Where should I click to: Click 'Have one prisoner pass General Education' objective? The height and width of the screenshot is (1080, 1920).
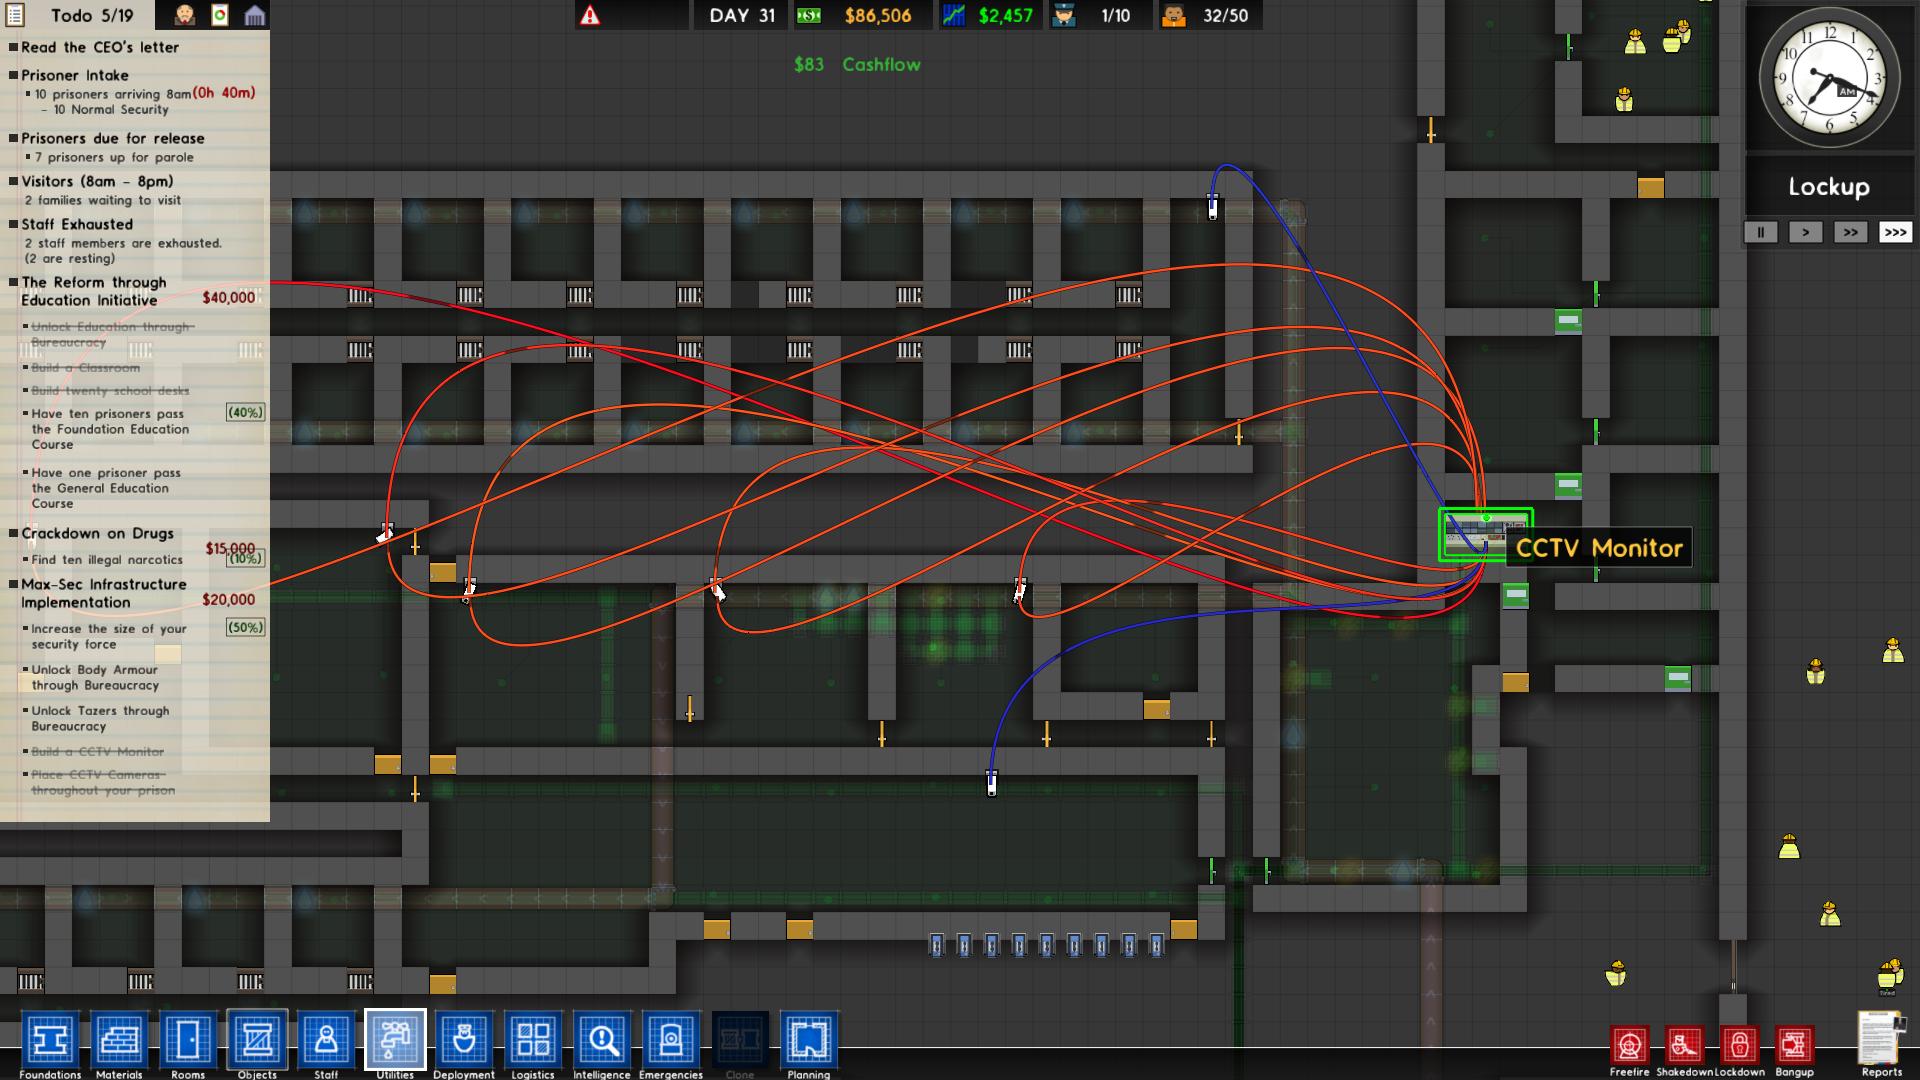tap(106, 488)
